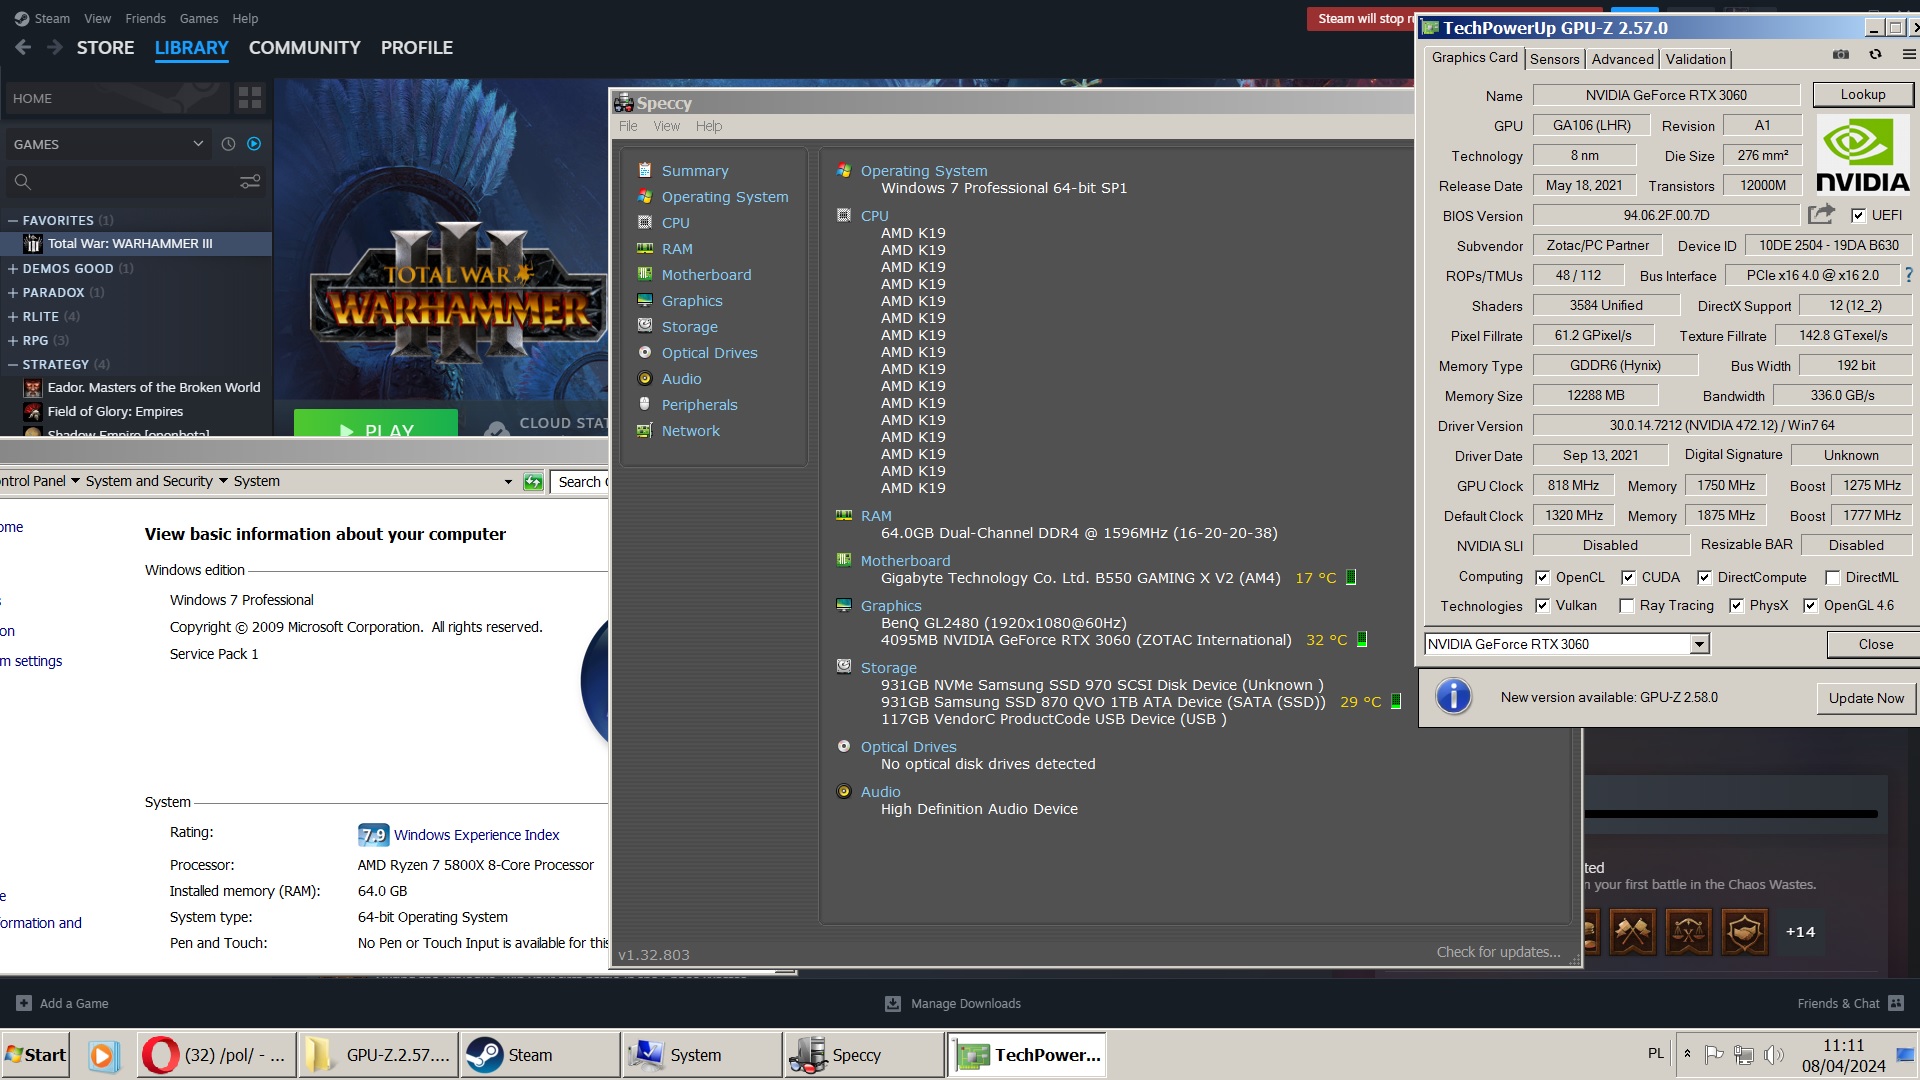Click Update Now button in GPU-Z
Screen dimensions: 1920x1080
(x=1866, y=698)
